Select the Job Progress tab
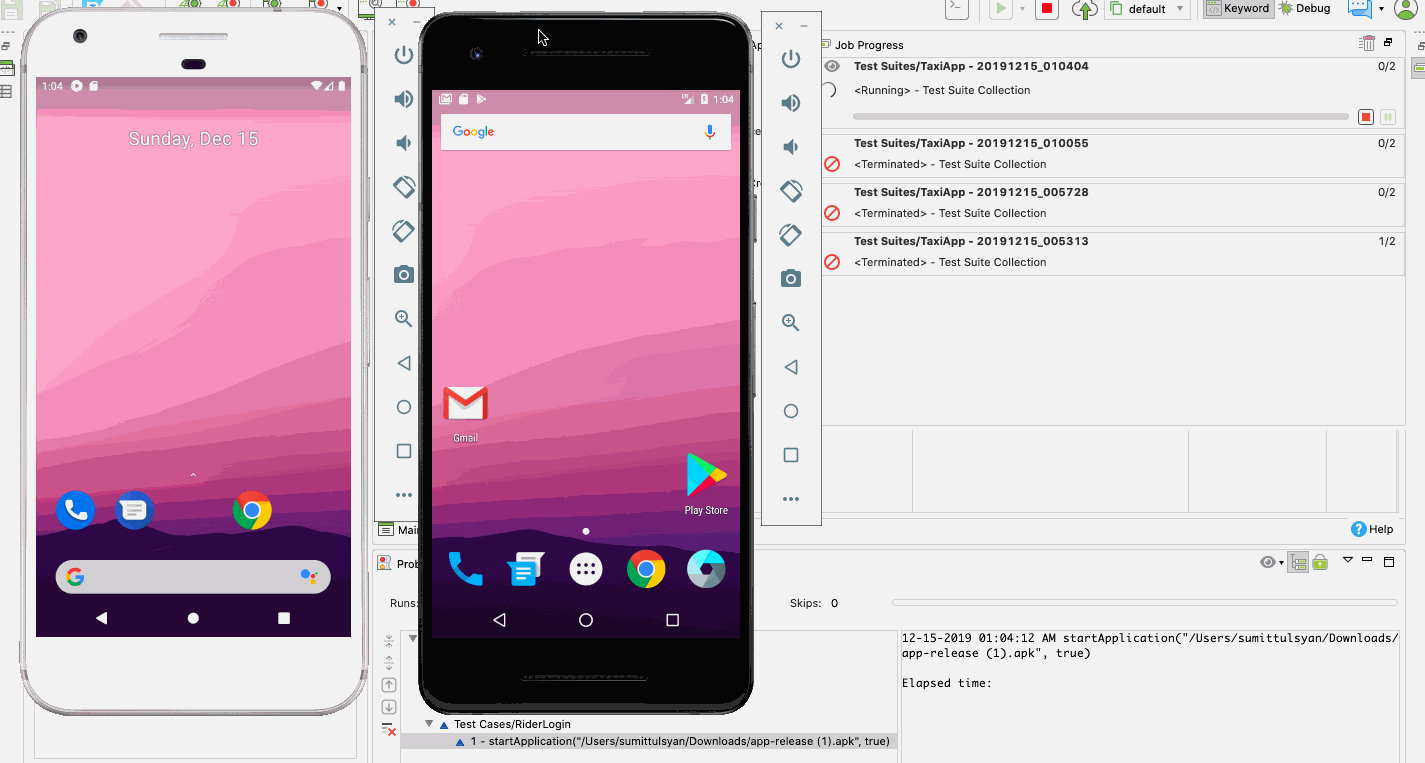The image size is (1425, 763). pyautogui.click(x=862, y=44)
